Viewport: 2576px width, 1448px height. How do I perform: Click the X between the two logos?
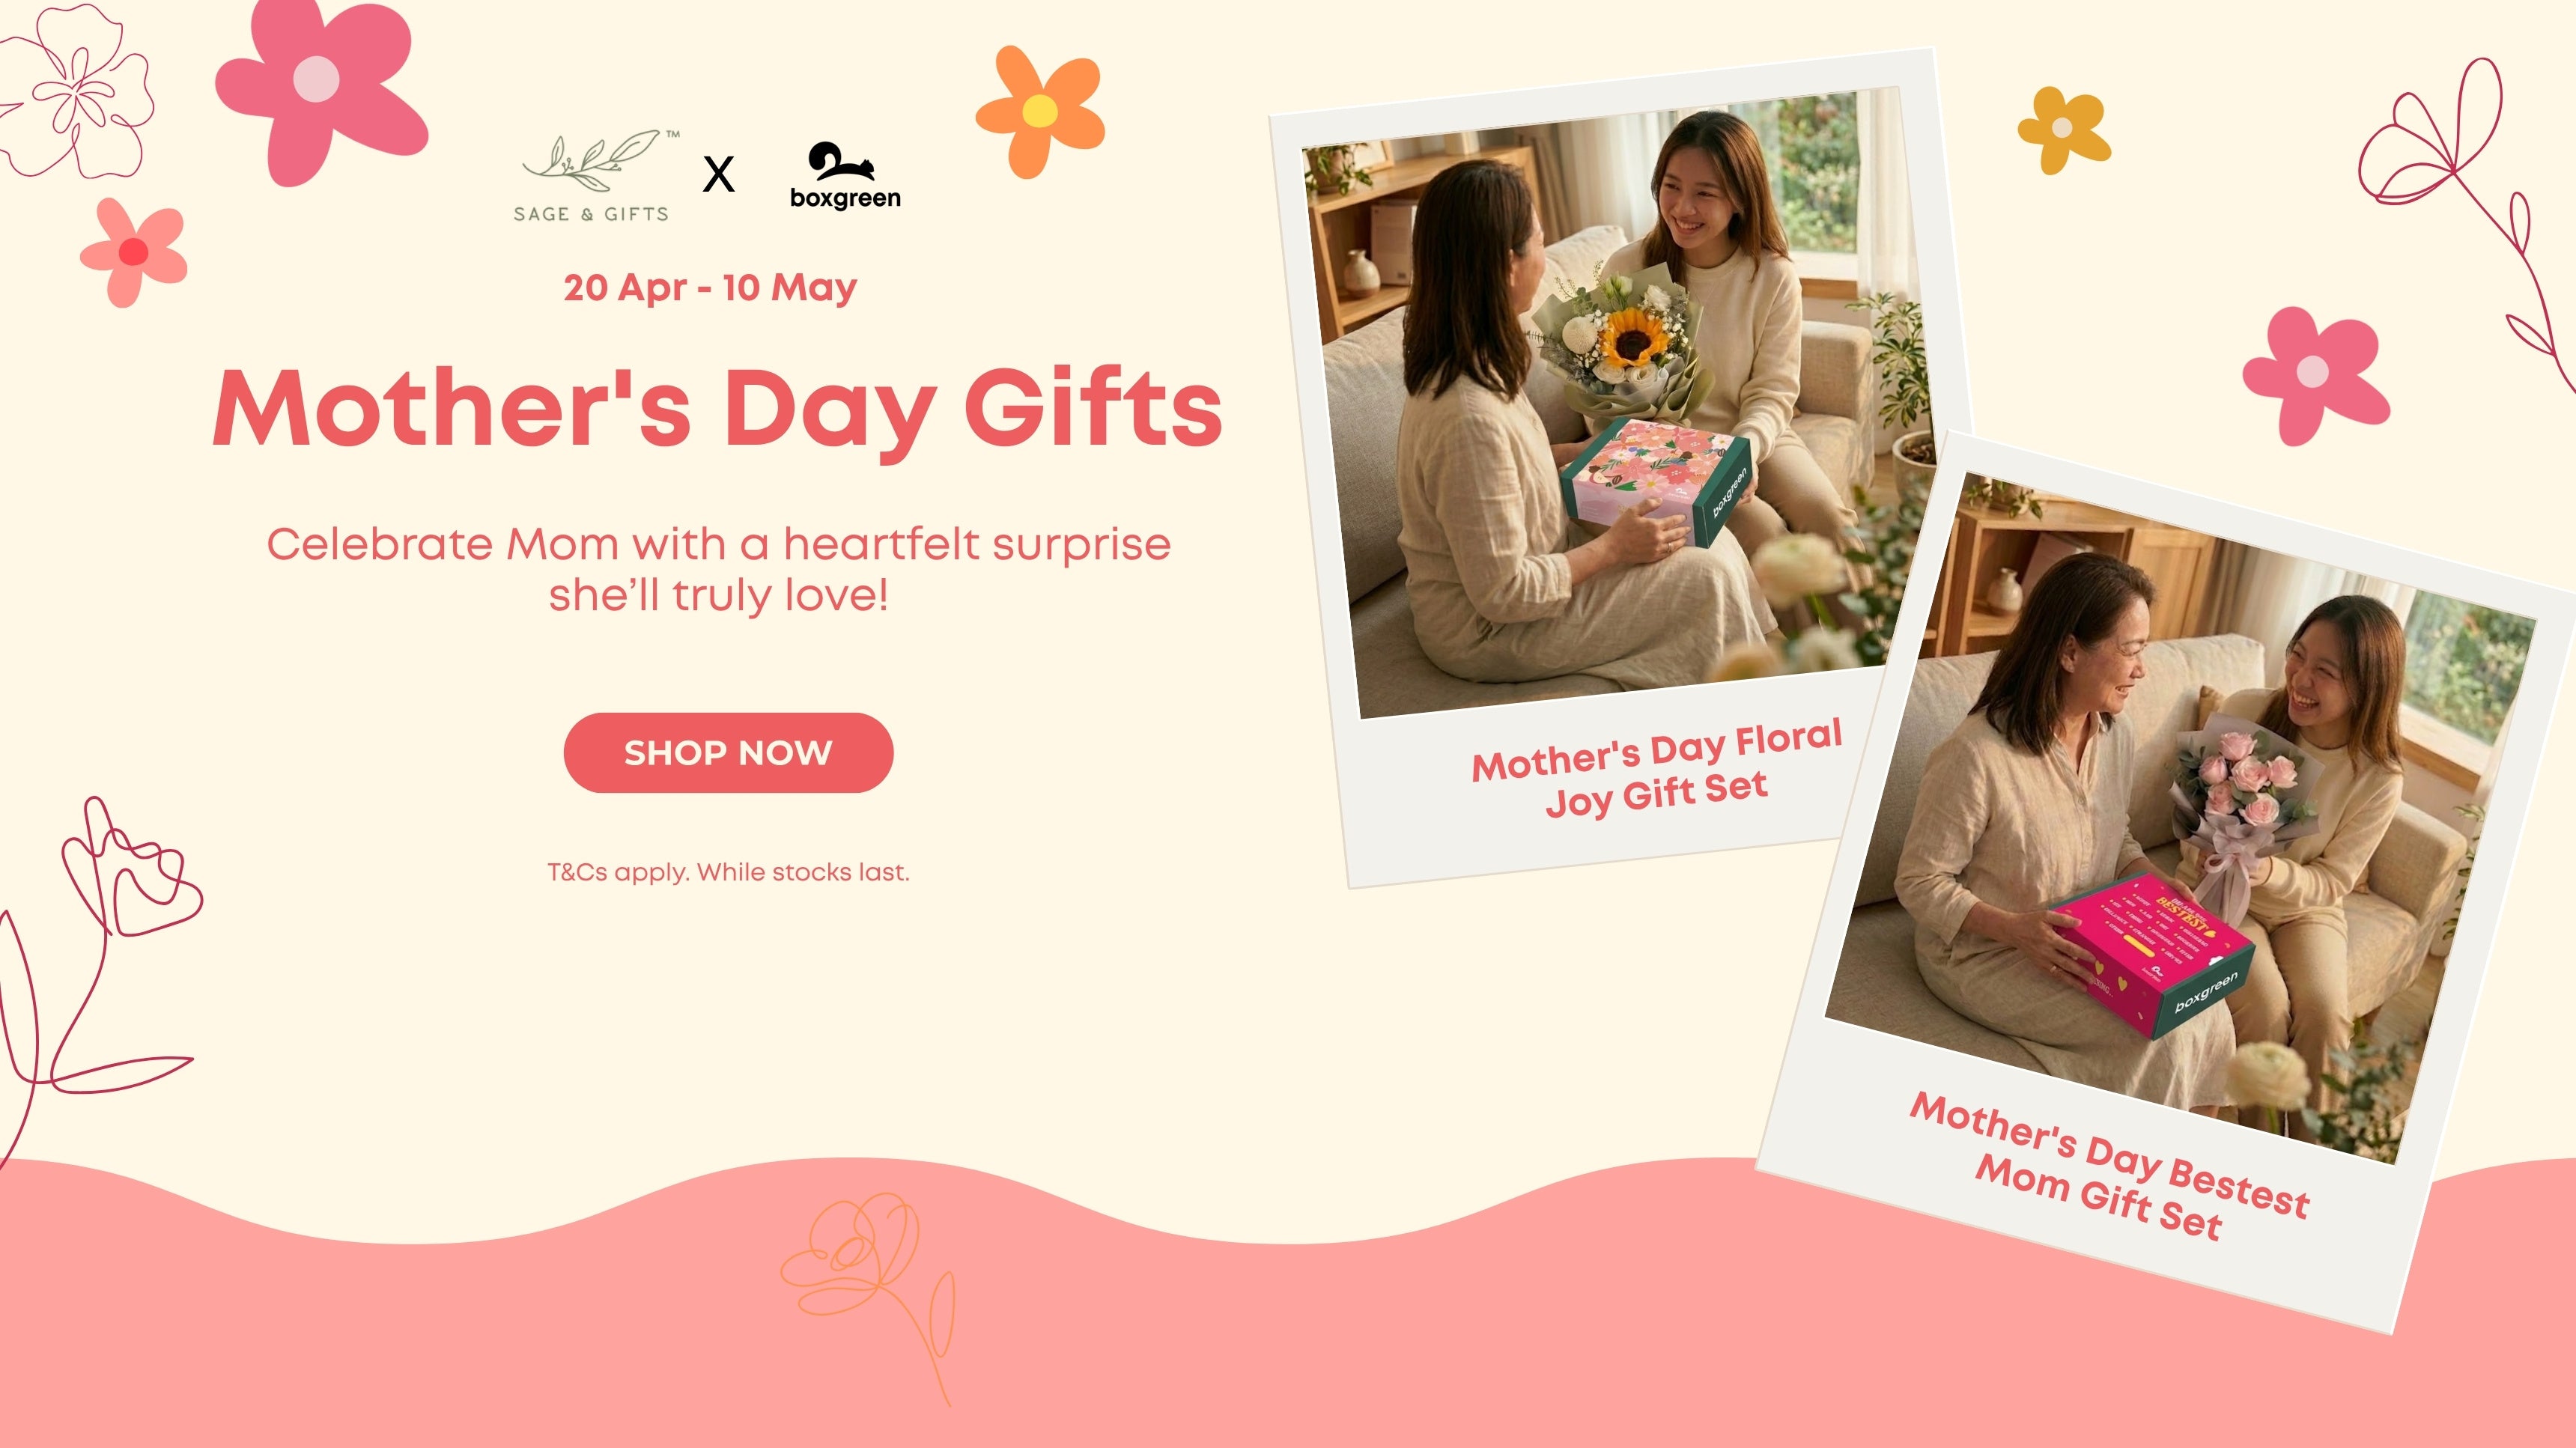click(x=718, y=174)
